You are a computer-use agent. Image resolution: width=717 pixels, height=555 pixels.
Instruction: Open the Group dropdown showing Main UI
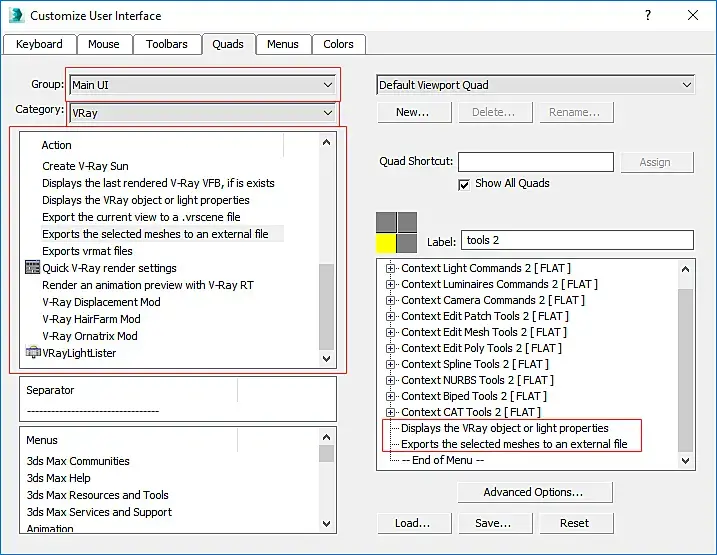(x=203, y=85)
